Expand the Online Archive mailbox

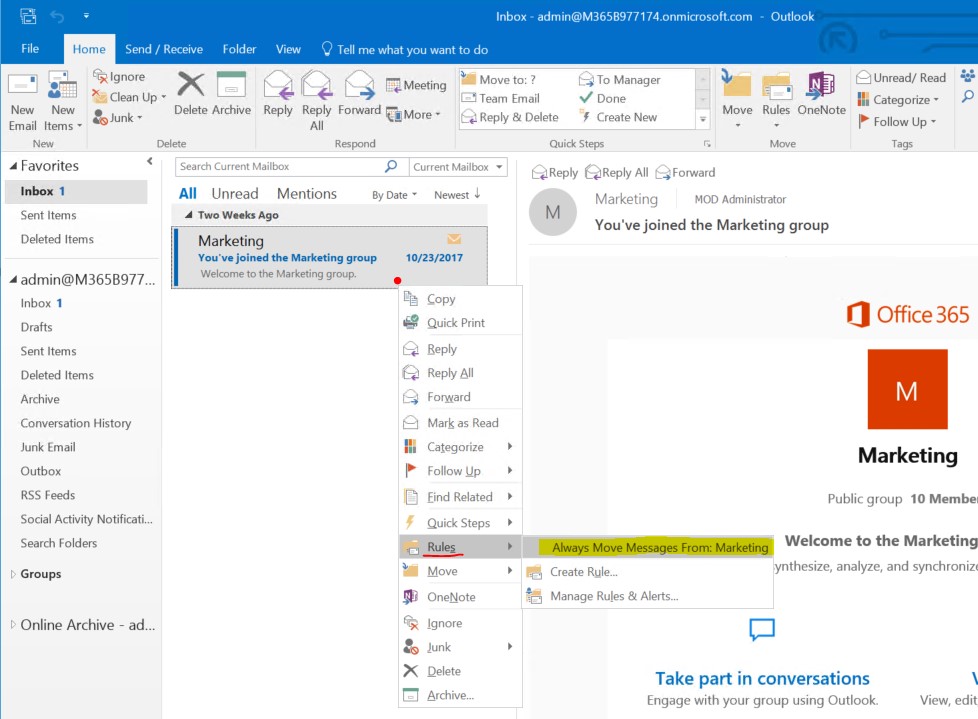(12, 624)
